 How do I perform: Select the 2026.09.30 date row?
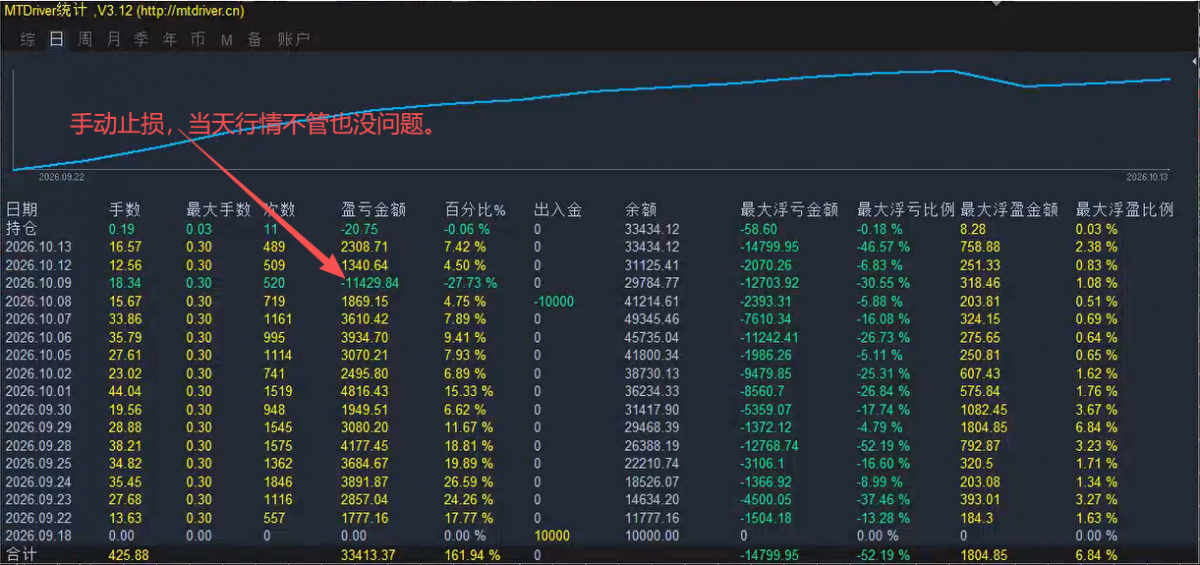pyautogui.click(x=39, y=408)
